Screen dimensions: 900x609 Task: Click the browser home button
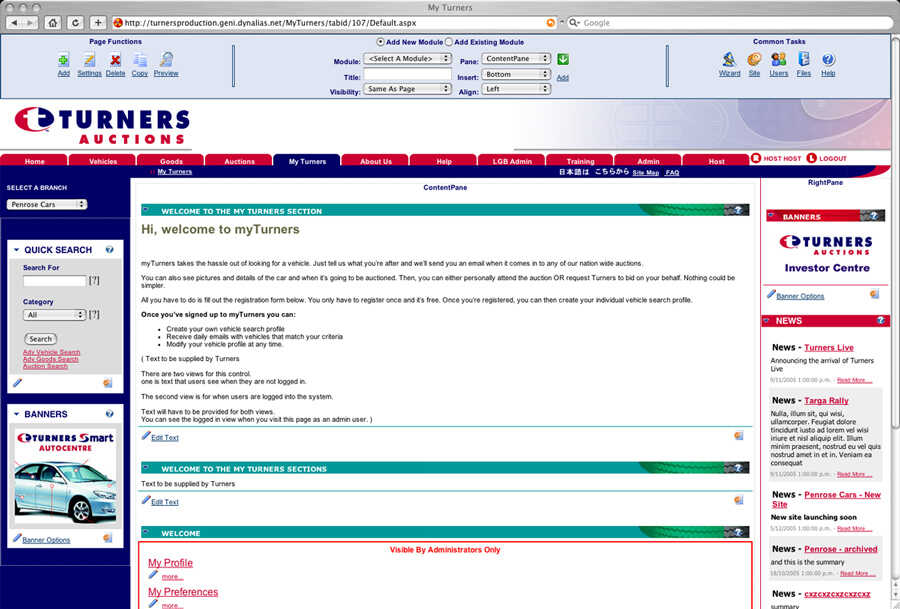tap(53, 23)
